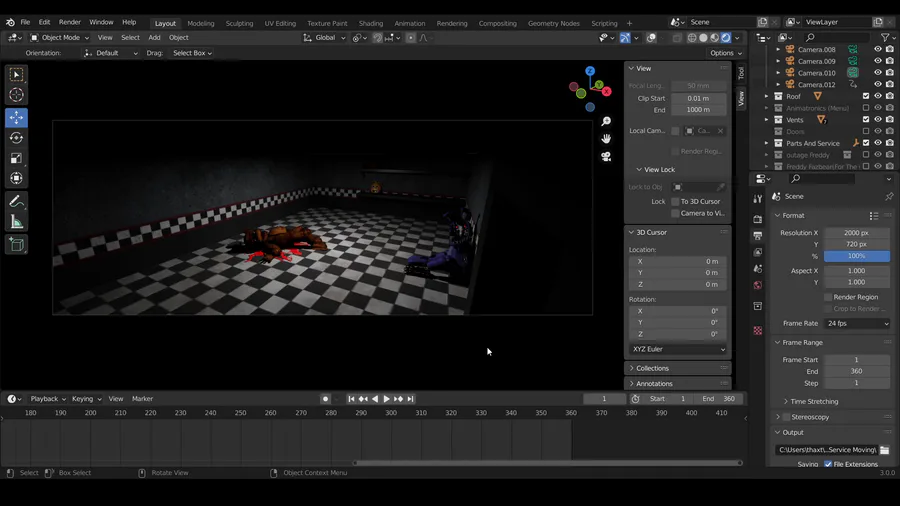Toggle the camera view icon
The image size is (900, 506).
(606, 157)
